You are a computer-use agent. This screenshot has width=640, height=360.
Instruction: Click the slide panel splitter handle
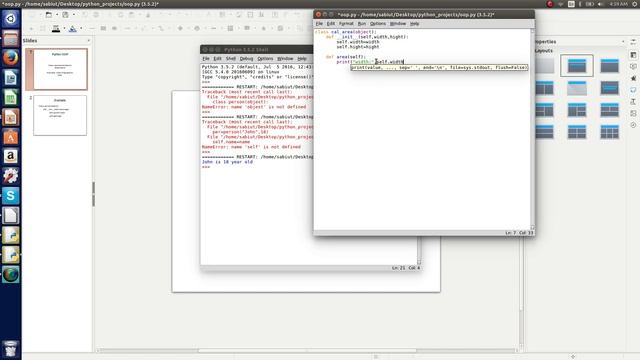(x=93, y=194)
